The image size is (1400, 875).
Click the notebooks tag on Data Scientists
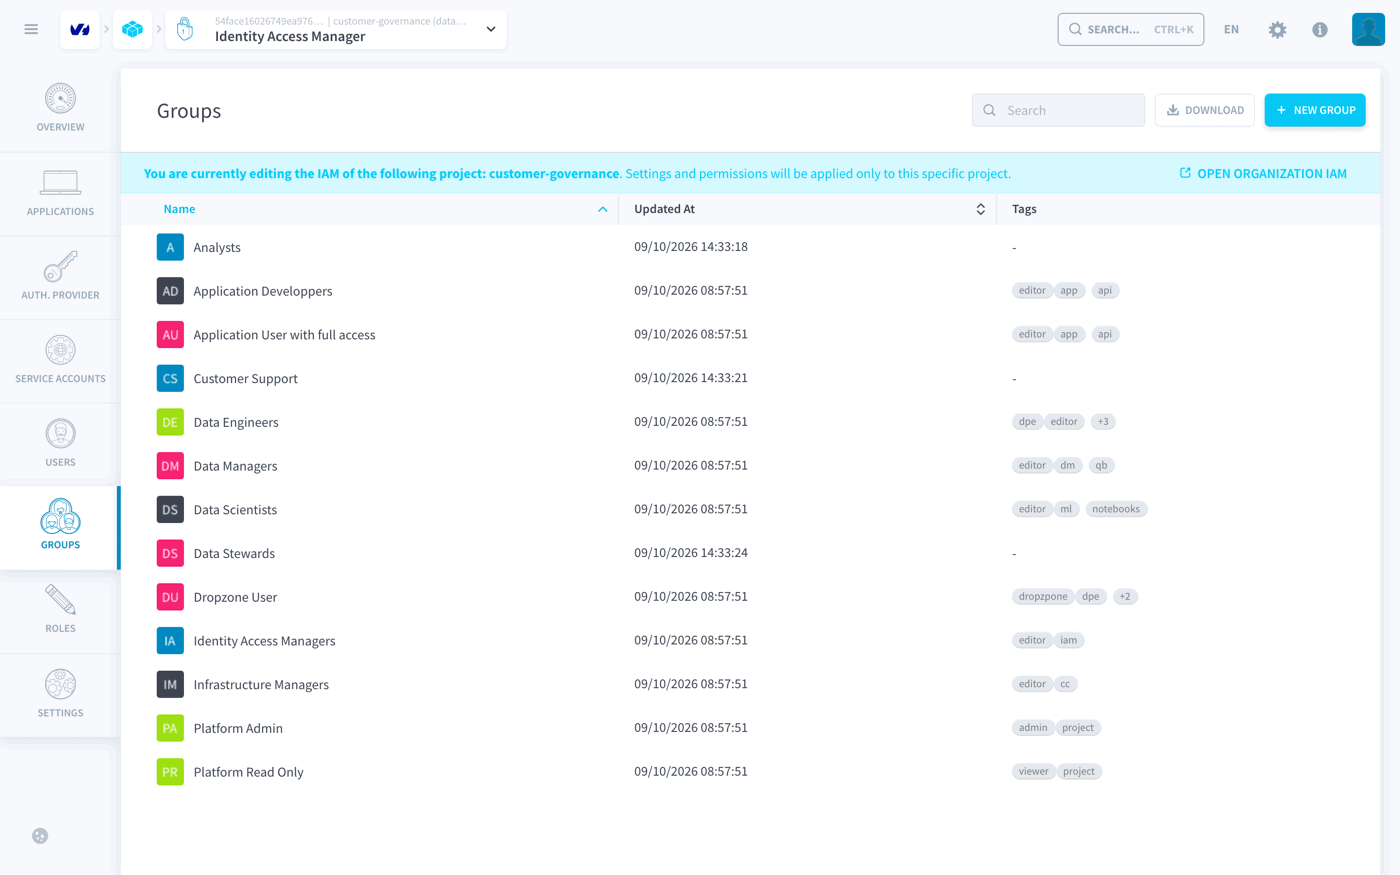pyautogui.click(x=1116, y=509)
